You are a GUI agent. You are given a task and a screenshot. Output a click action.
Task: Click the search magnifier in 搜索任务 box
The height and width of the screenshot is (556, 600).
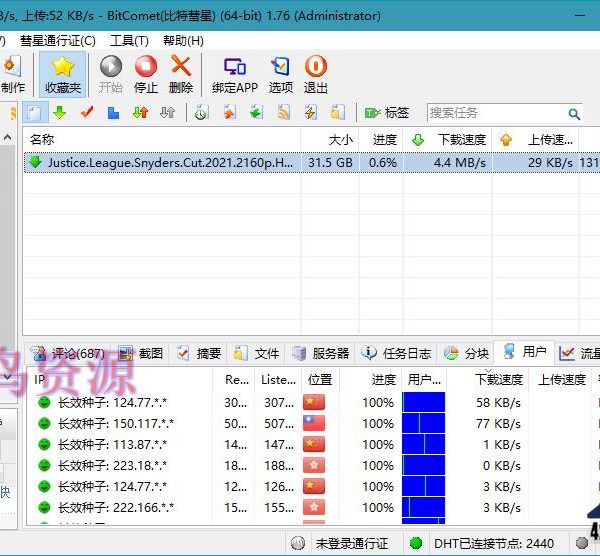[x=574, y=114]
